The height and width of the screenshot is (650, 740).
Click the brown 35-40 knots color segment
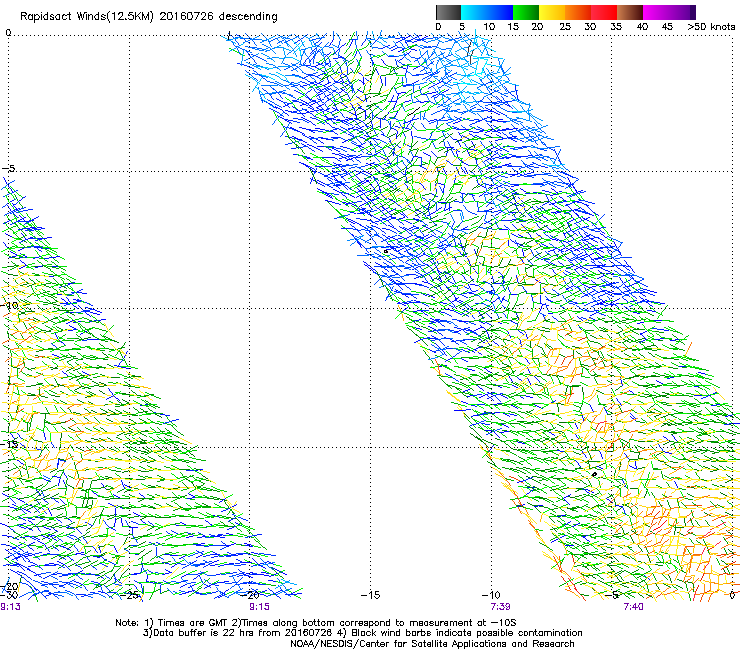coord(630,12)
